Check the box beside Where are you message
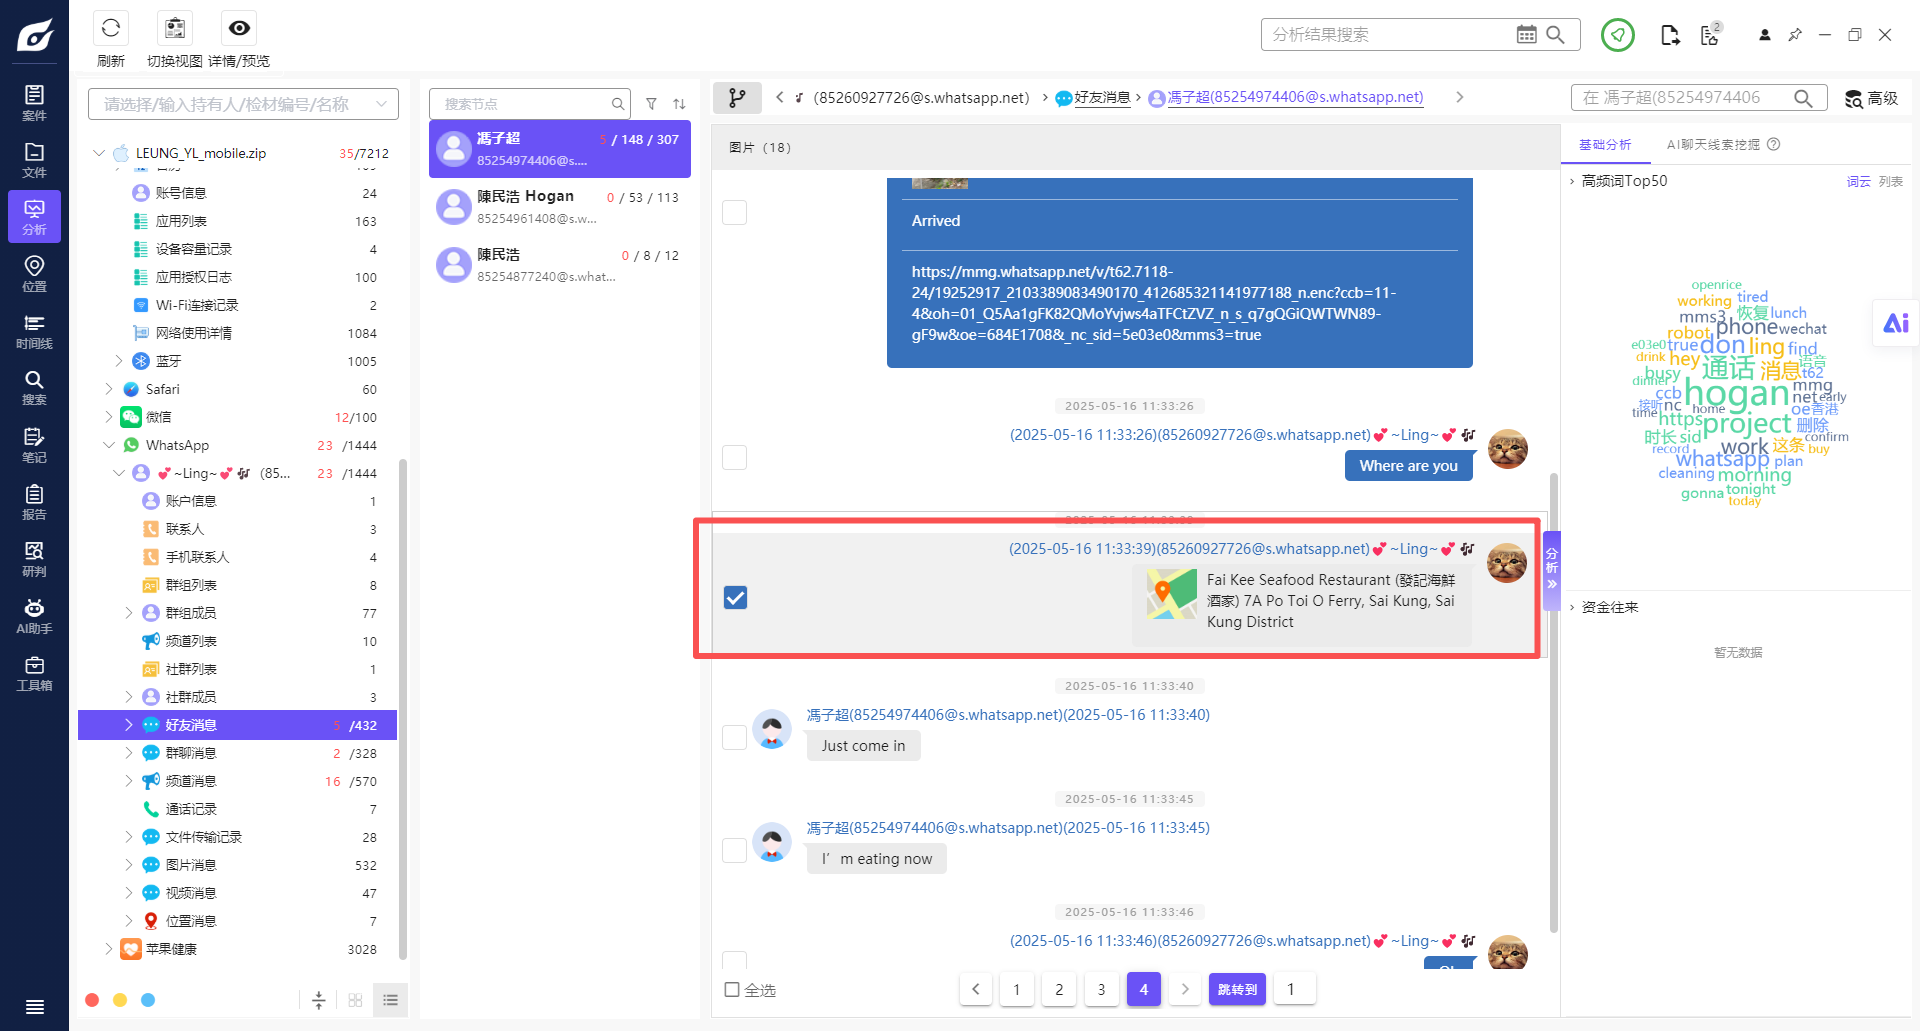 pos(735,457)
